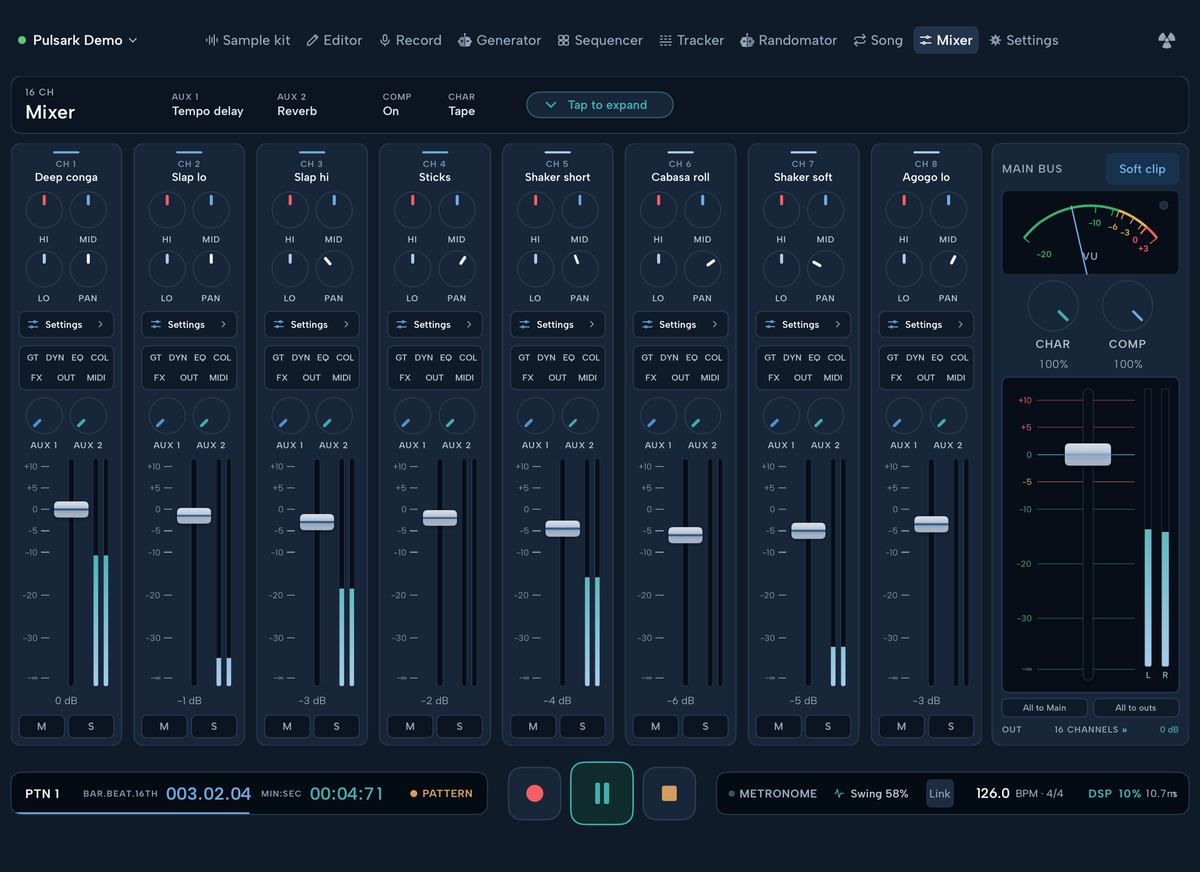Click the Sample kit waveform icon
Screen dimensions: 1200x872
[x=211, y=40]
